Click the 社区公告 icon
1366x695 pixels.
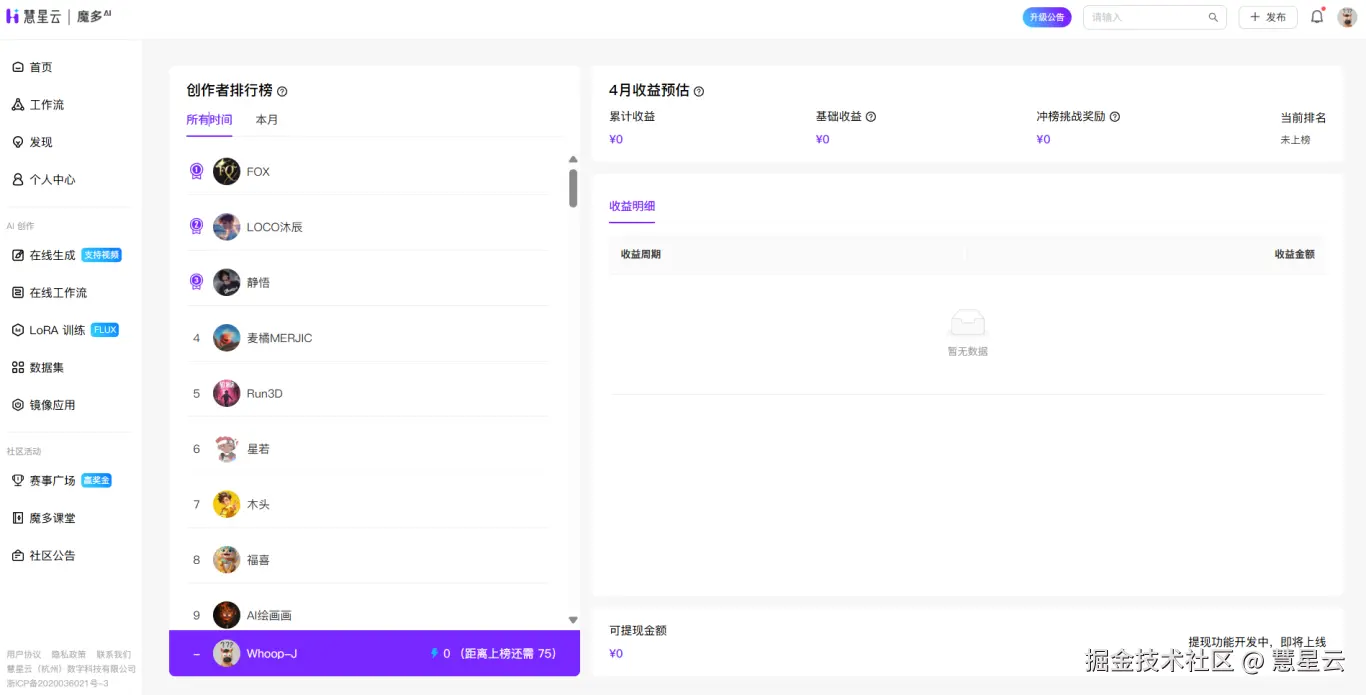pyautogui.click(x=17, y=555)
